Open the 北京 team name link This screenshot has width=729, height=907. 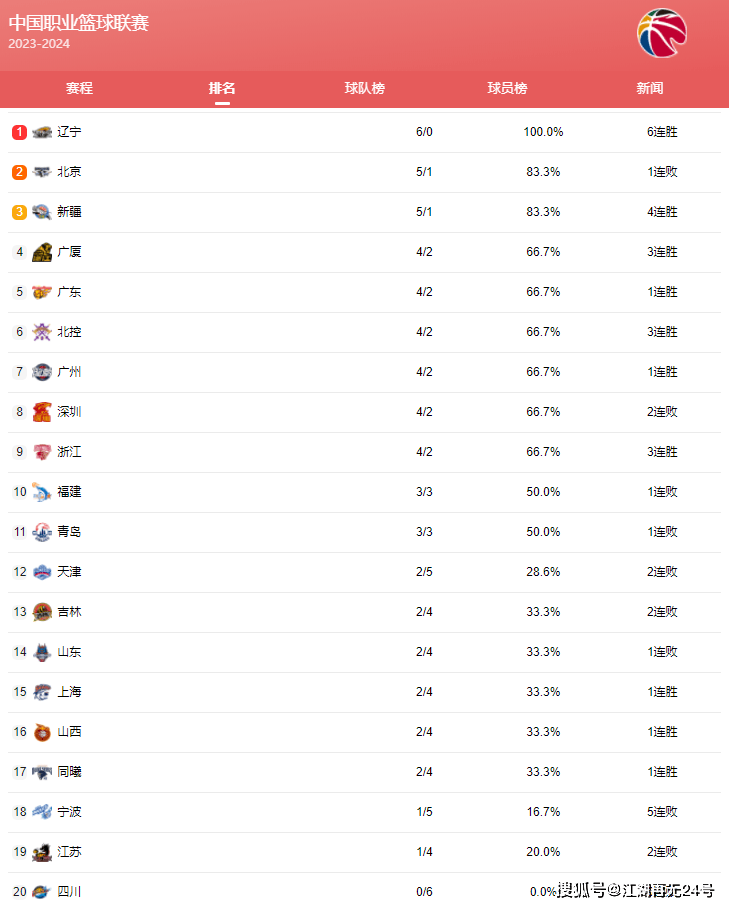pos(69,172)
